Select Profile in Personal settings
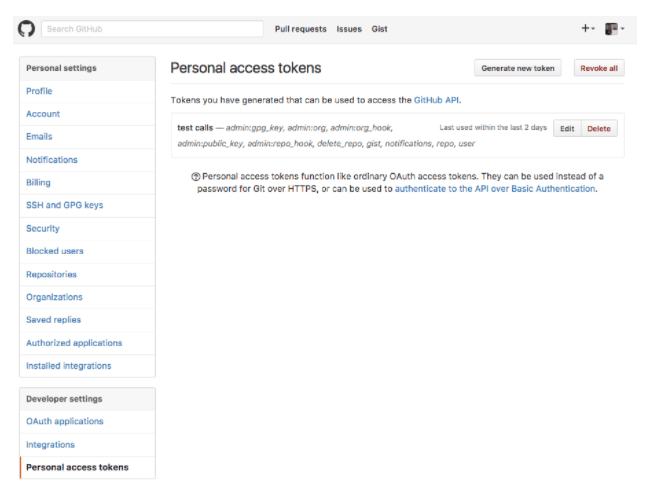The width and height of the screenshot is (656, 493). [x=87, y=91]
